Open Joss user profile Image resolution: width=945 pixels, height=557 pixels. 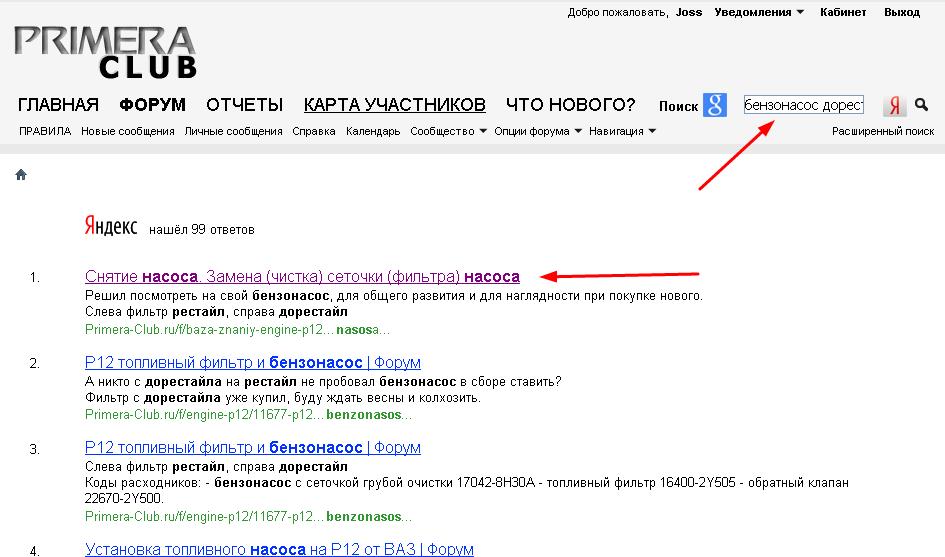pyautogui.click(x=689, y=12)
